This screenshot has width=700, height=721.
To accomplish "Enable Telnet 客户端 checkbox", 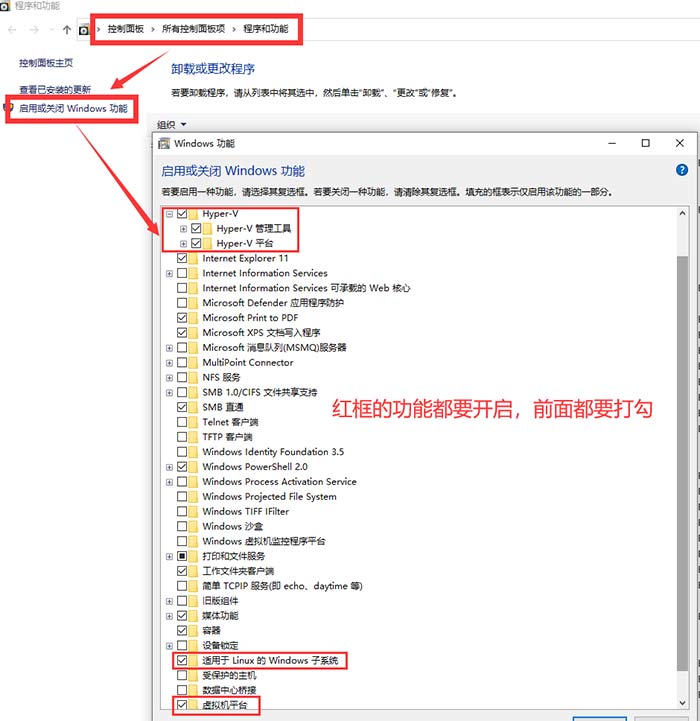I will click(182, 422).
